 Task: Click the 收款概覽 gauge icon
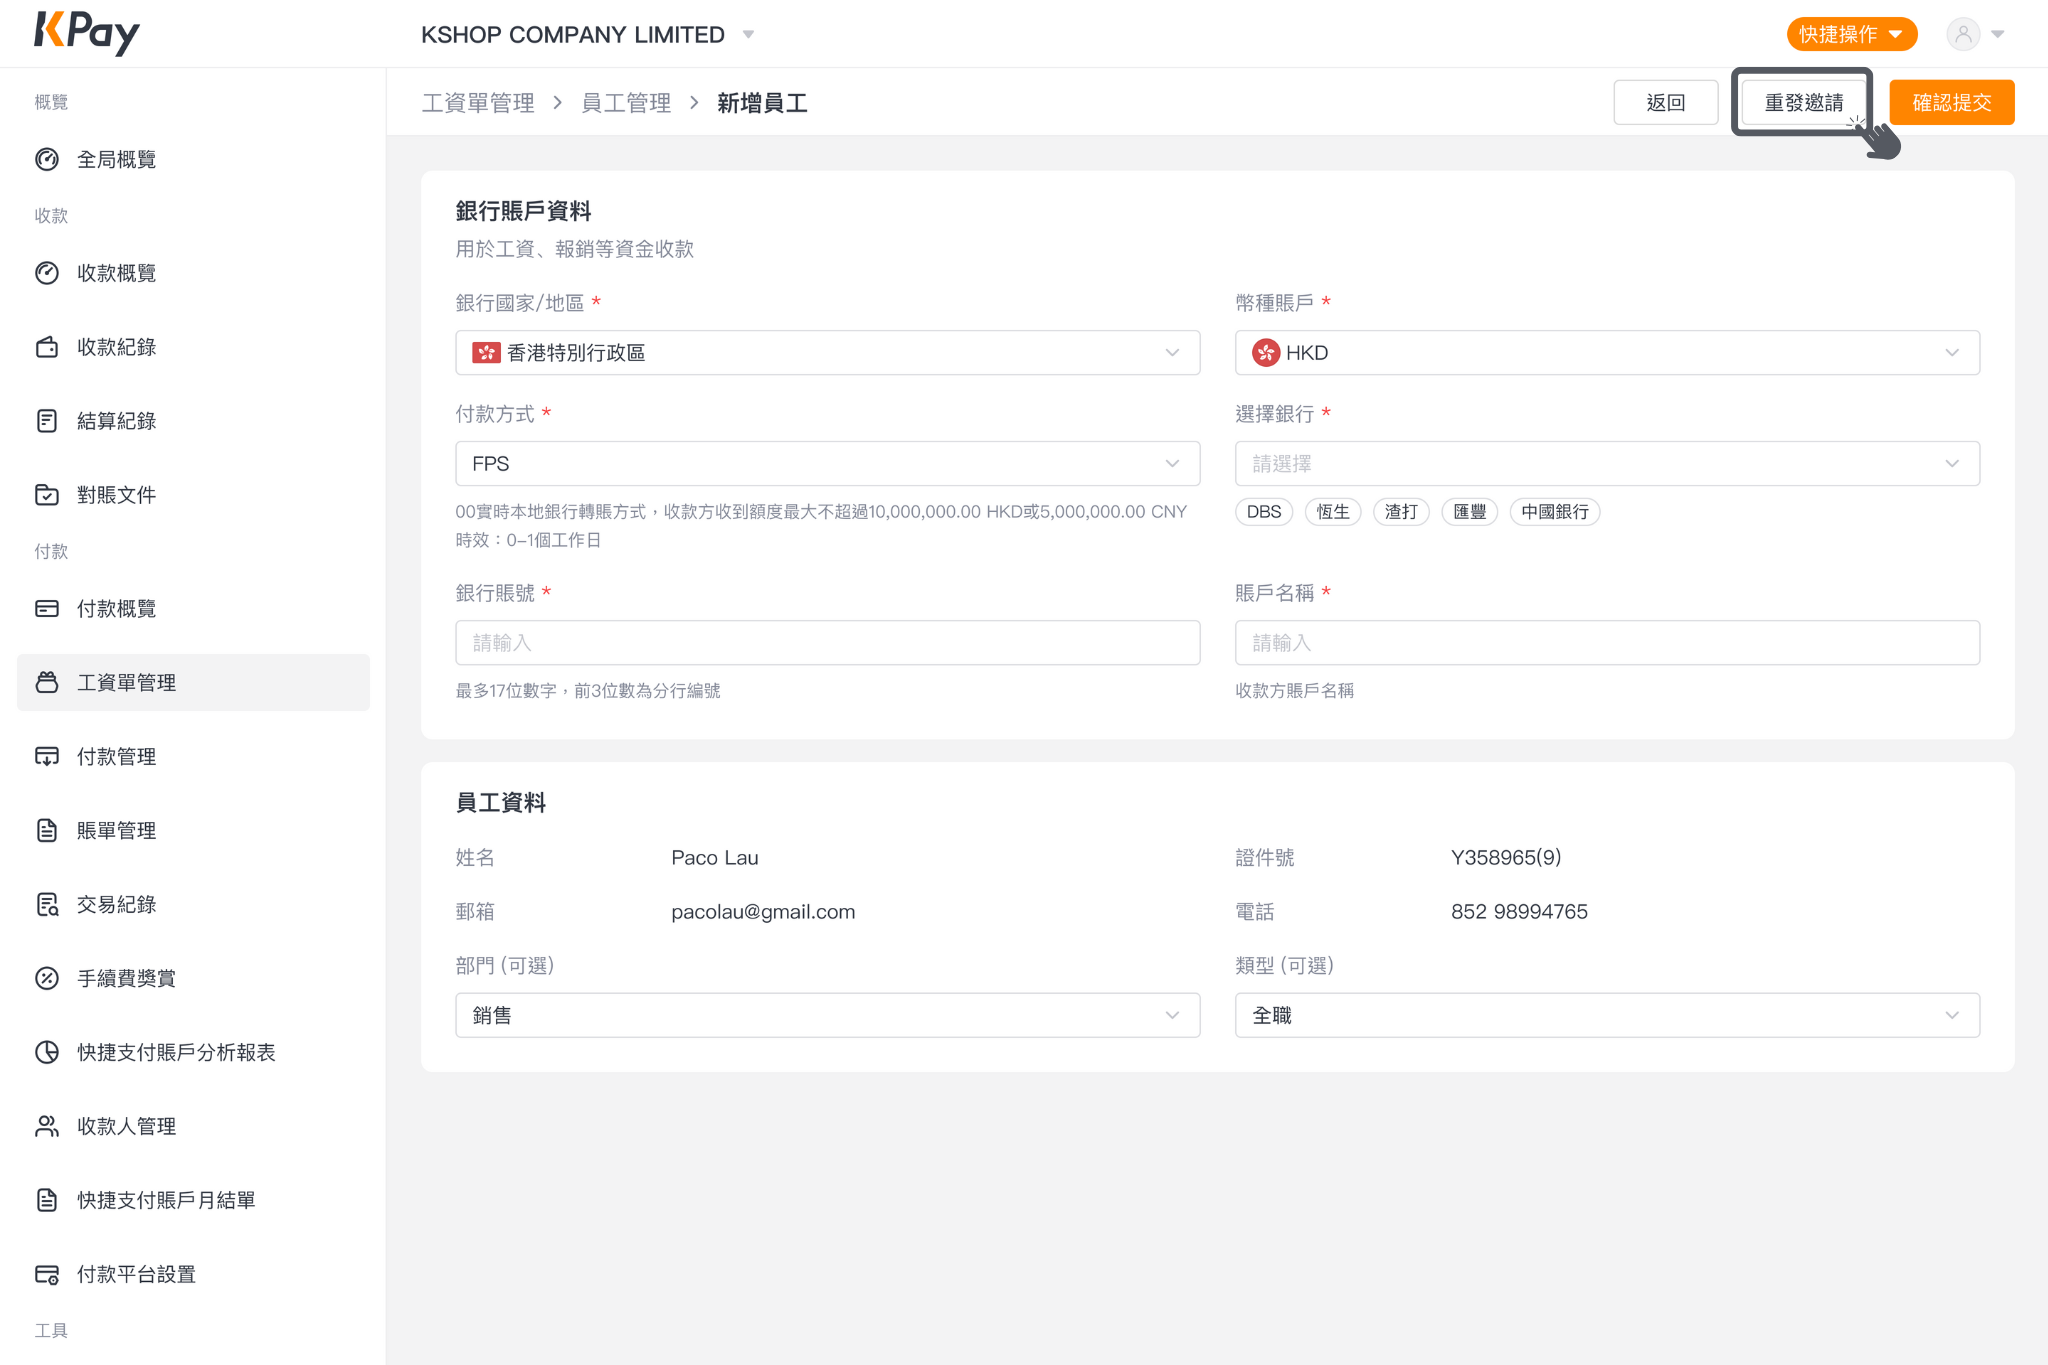click(x=47, y=273)
